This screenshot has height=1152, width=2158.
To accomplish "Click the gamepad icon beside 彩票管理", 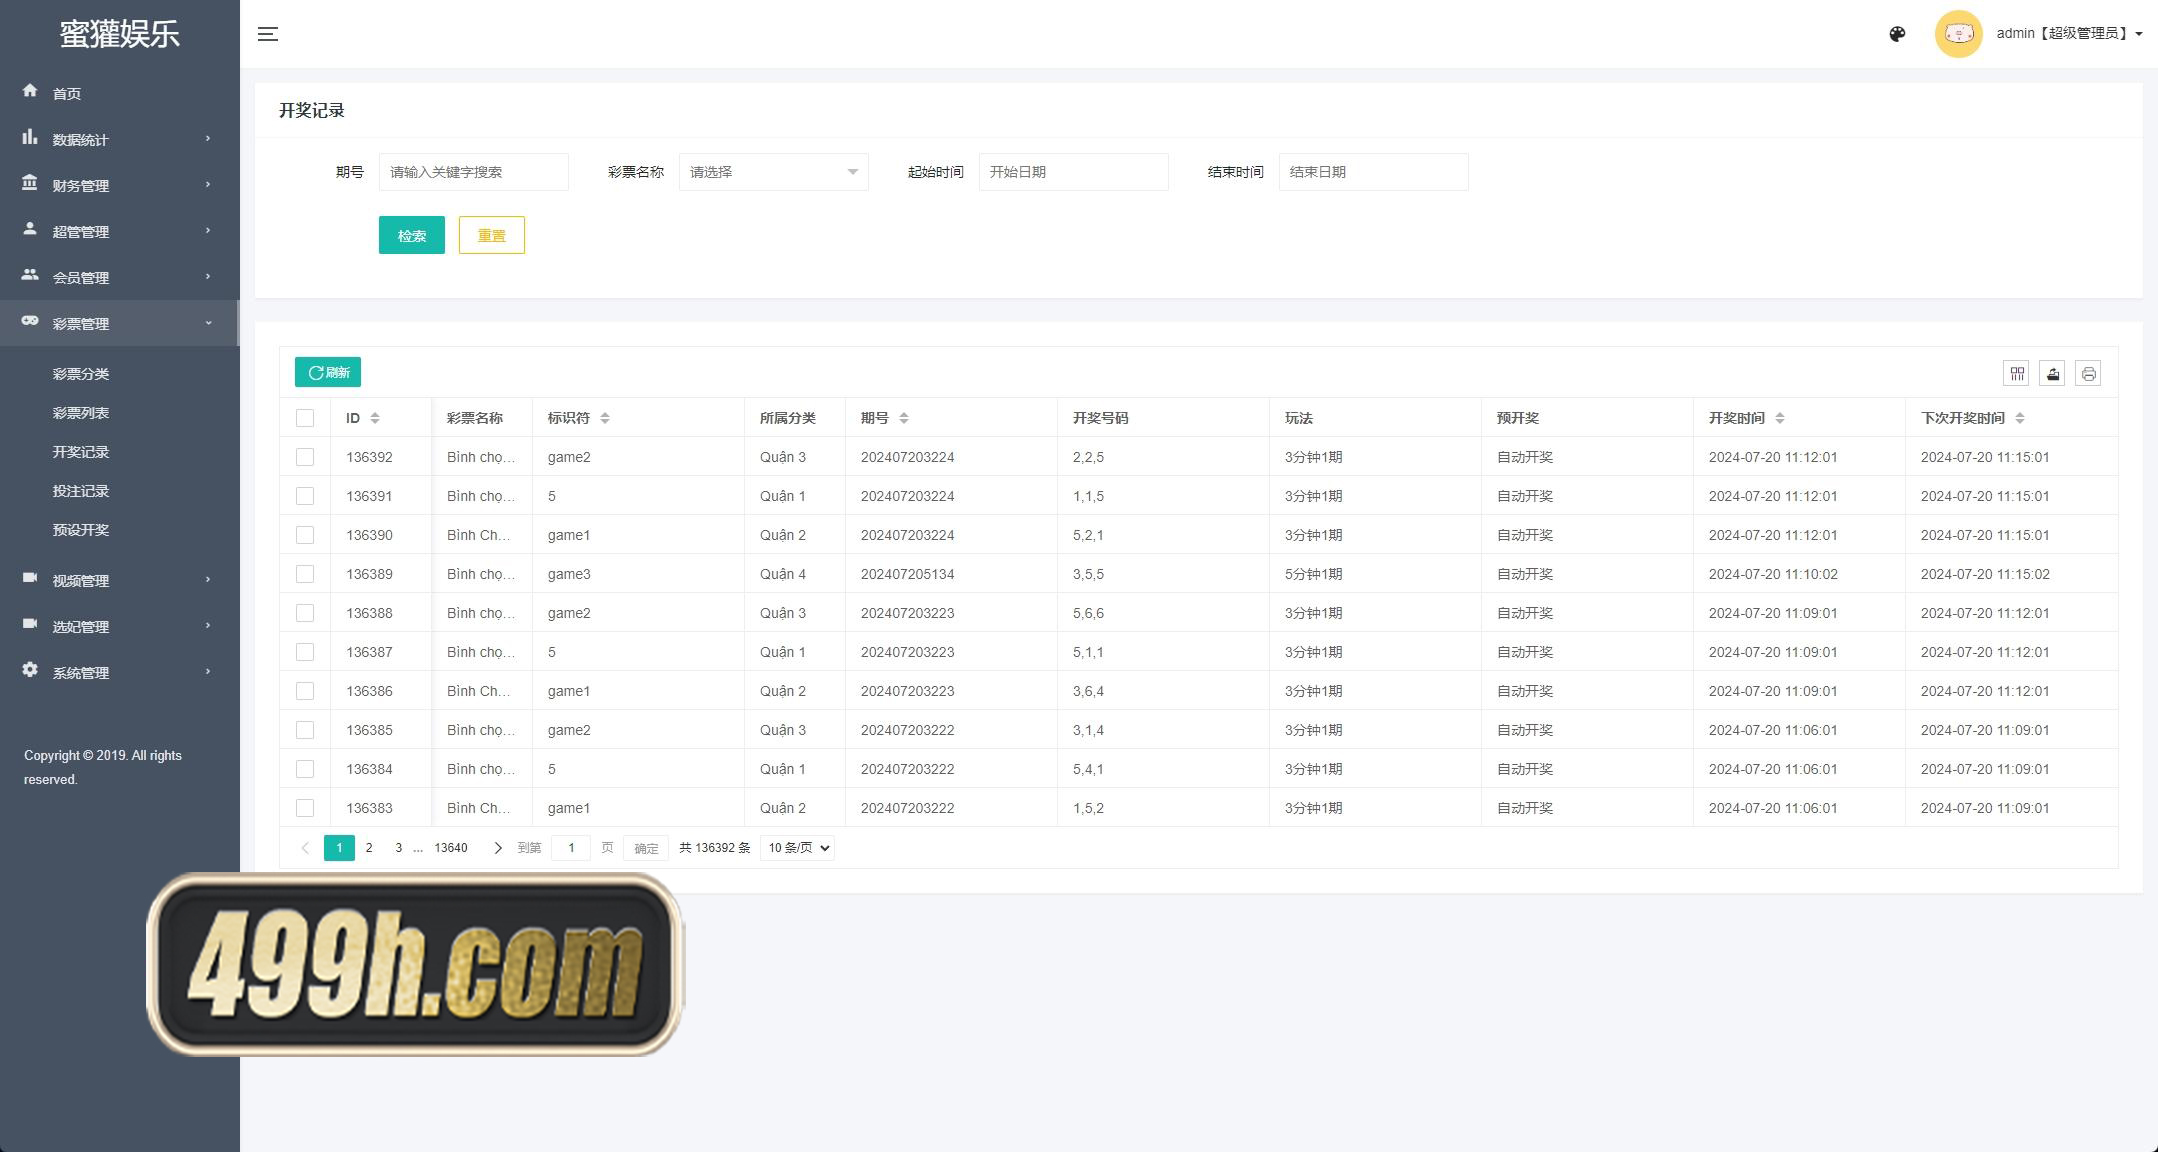I will click(x=30, y=321).
